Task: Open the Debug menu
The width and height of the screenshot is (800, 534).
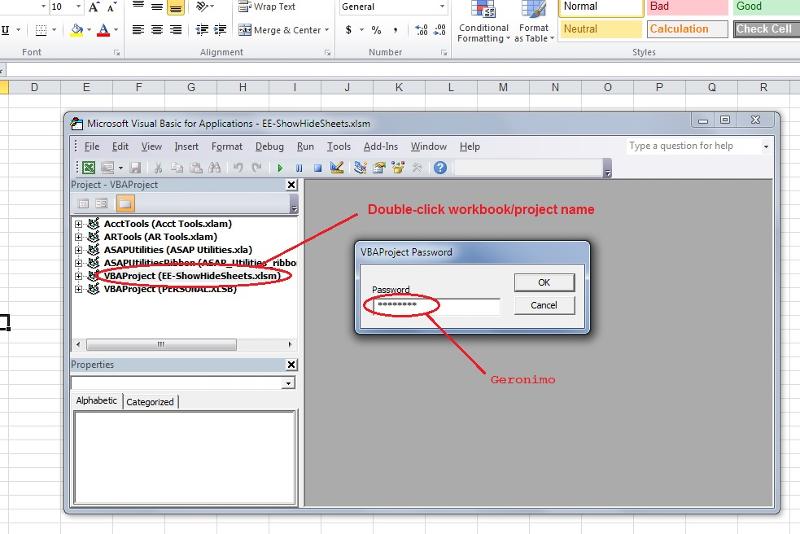Action: [269, 146]
